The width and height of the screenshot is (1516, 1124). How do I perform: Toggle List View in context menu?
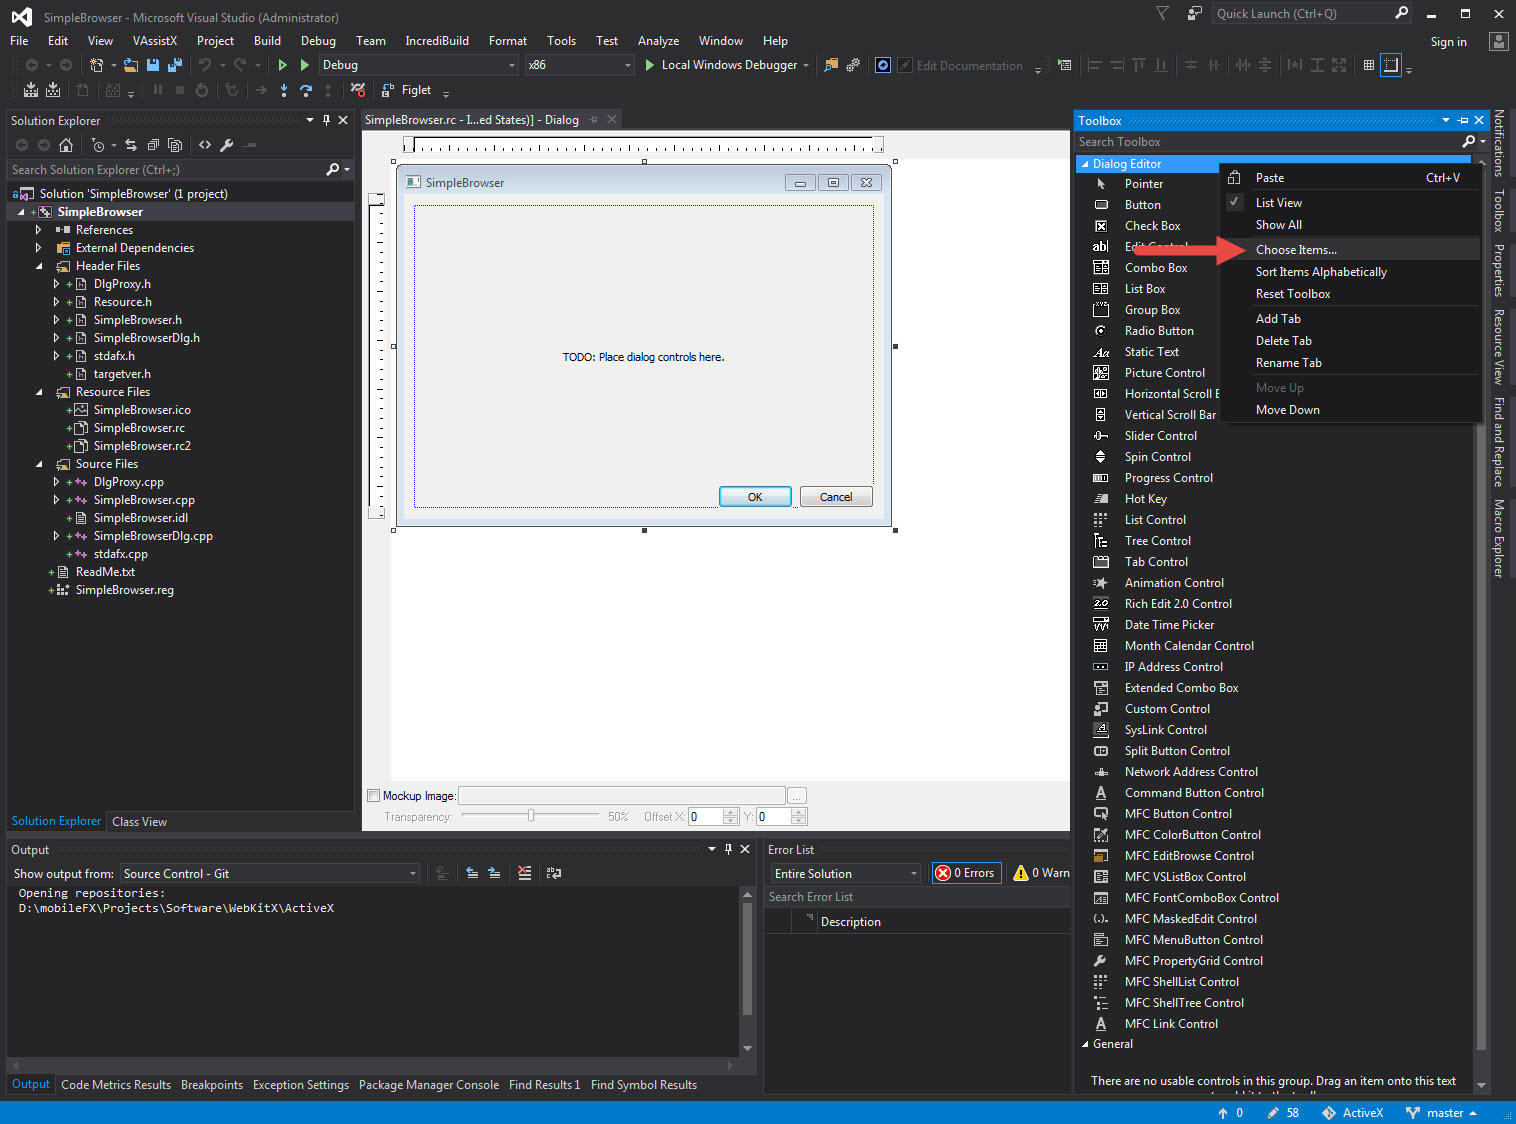[1279, 203]
